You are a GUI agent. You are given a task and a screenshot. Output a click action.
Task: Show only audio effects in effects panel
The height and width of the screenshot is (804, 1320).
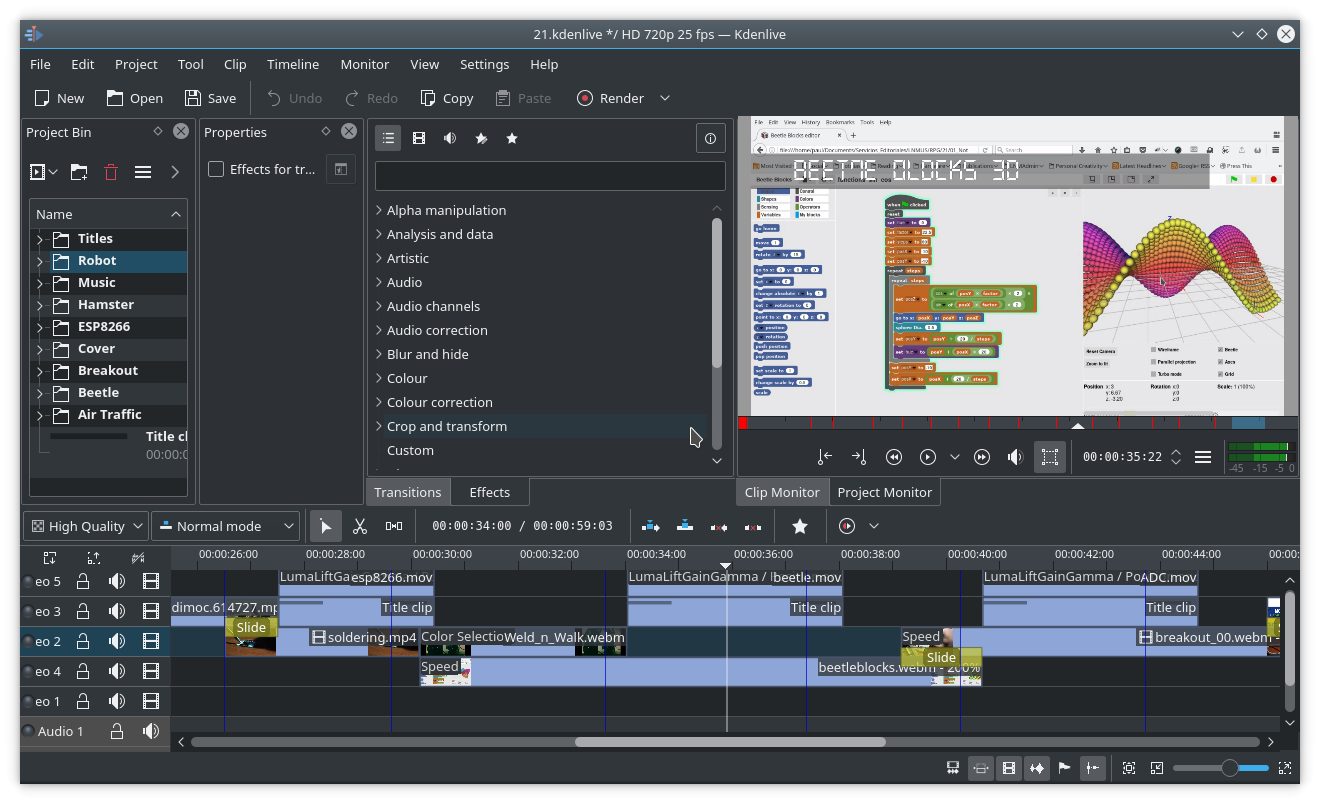pos(450,138)
